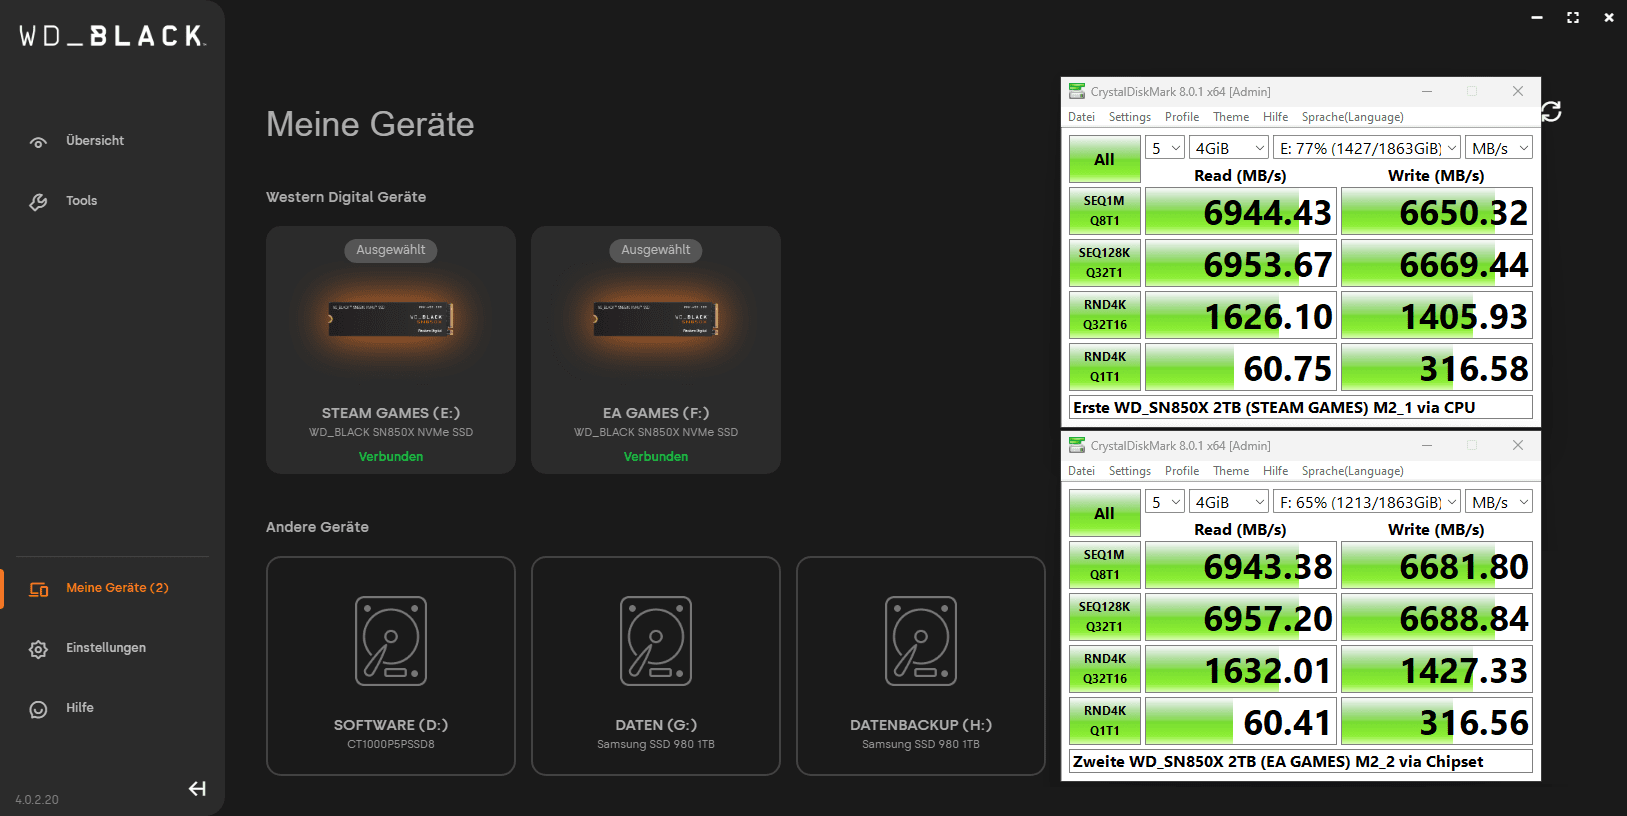This screenshot has height=816, width=1627.
Task: Open the Profile menu in the lower CrystalDiskMark
Action: pos(1182,471)
